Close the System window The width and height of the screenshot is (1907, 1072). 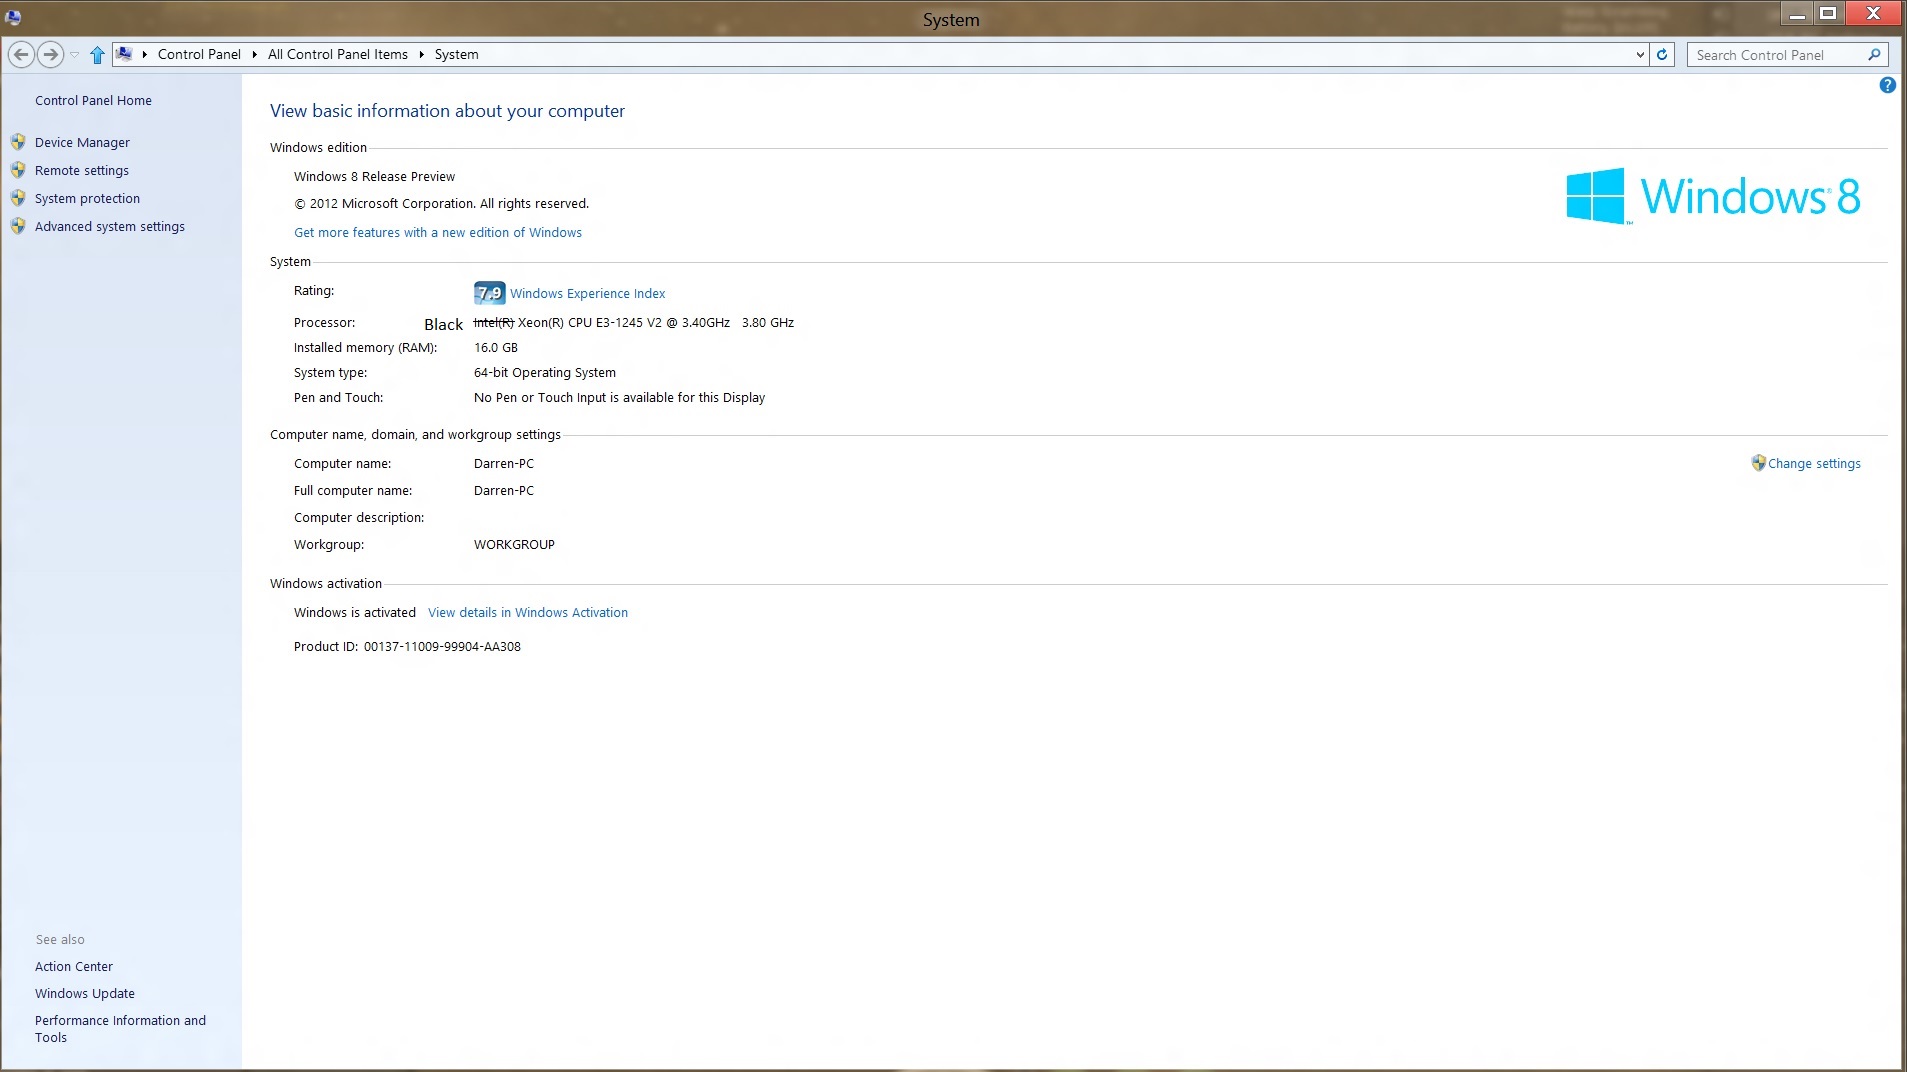[1873, 14]
